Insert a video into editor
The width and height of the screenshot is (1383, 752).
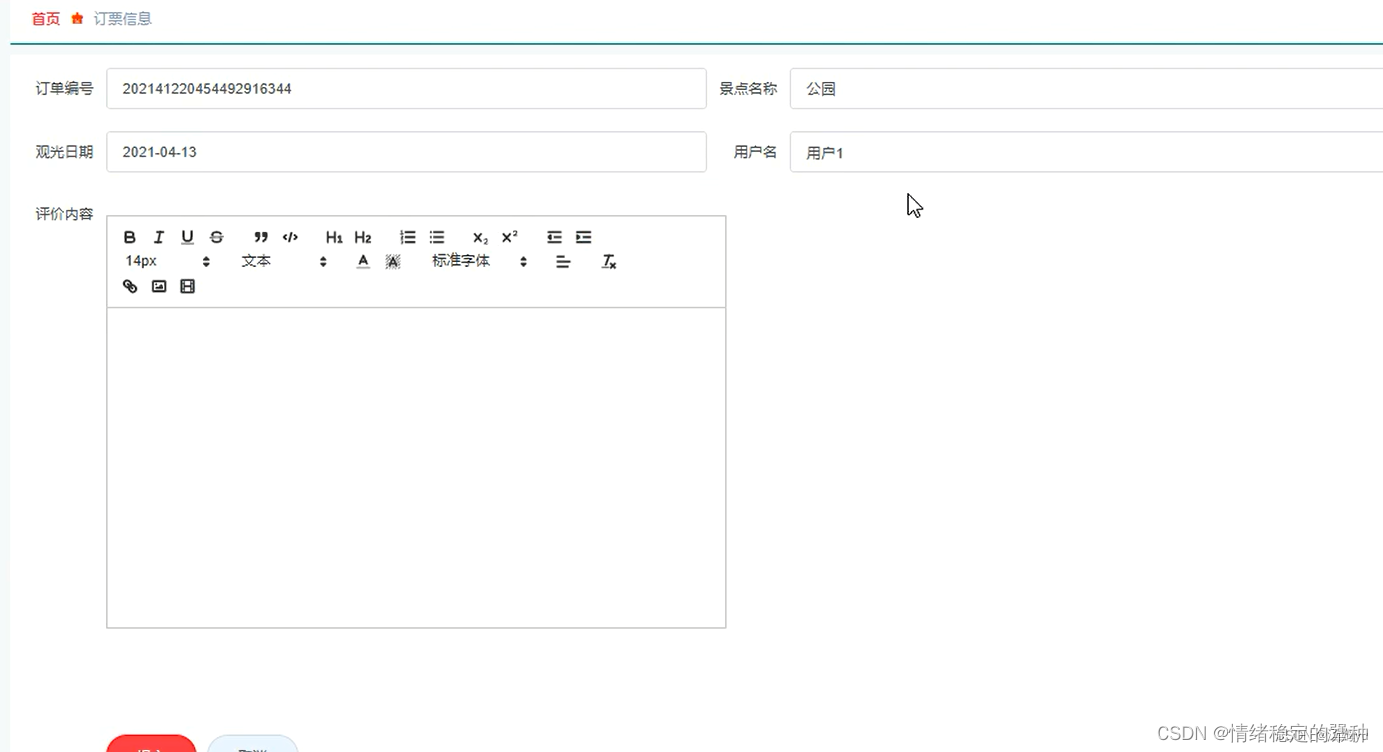pyautogui.click(x=187, y=286)
